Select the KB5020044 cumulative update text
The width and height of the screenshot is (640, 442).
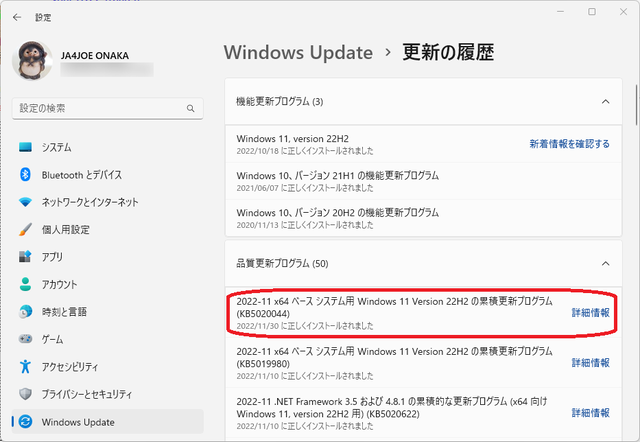coord(394,307)
